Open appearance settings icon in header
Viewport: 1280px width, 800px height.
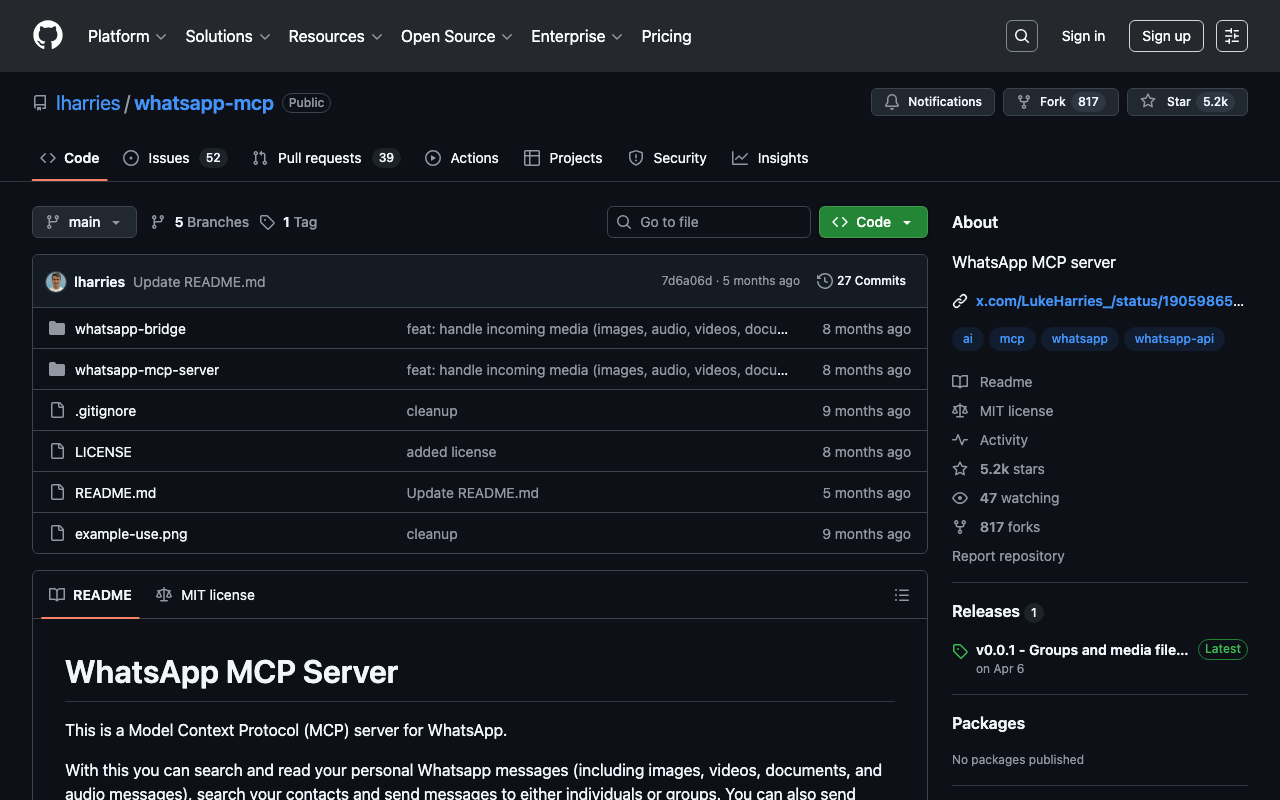point(1231,36)
